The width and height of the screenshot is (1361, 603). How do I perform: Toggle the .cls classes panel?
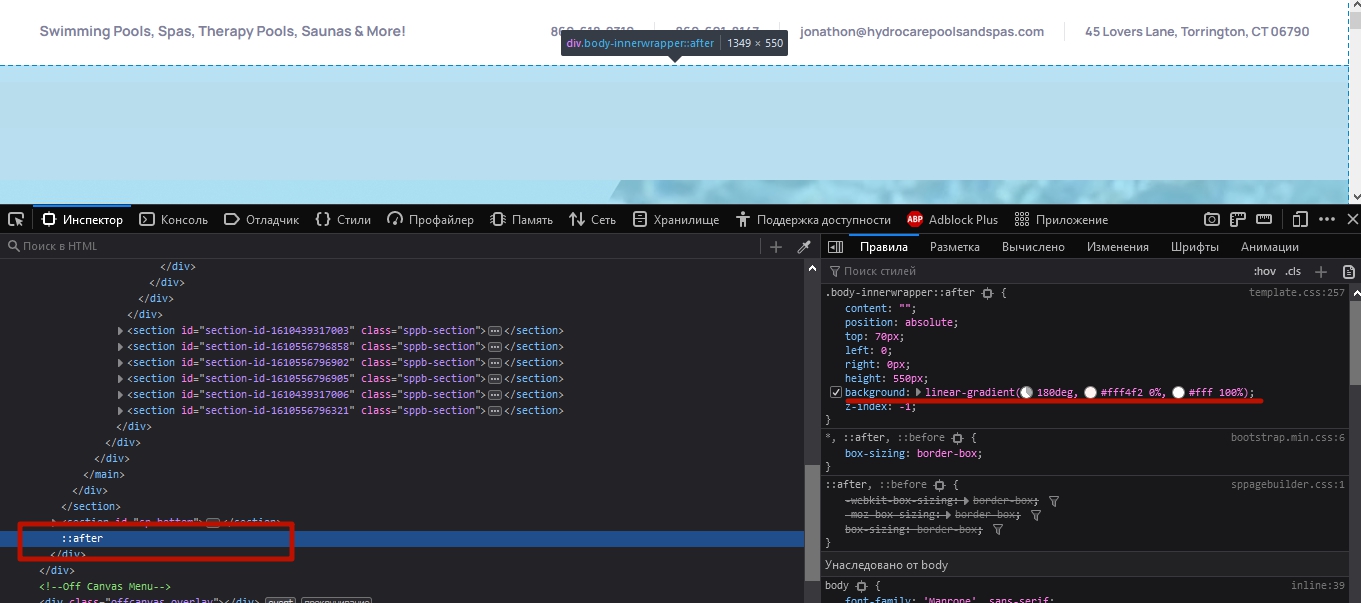tap(1293, 272)
